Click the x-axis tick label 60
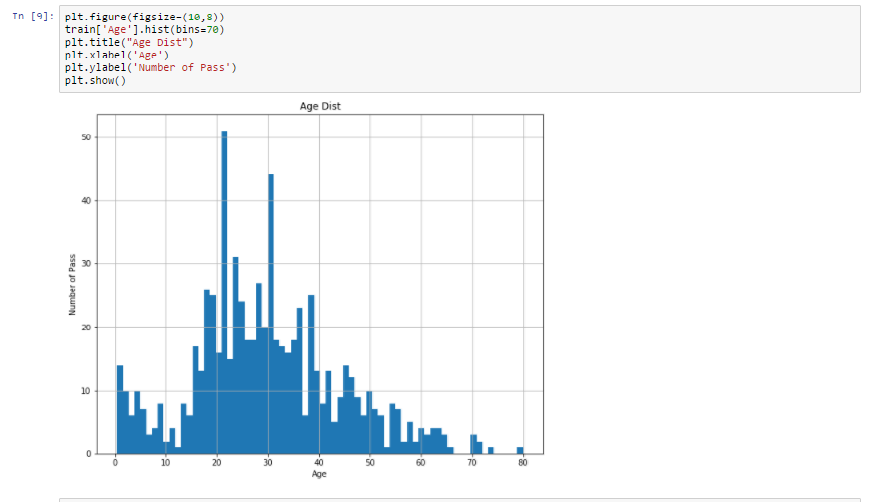 point(420,462)
